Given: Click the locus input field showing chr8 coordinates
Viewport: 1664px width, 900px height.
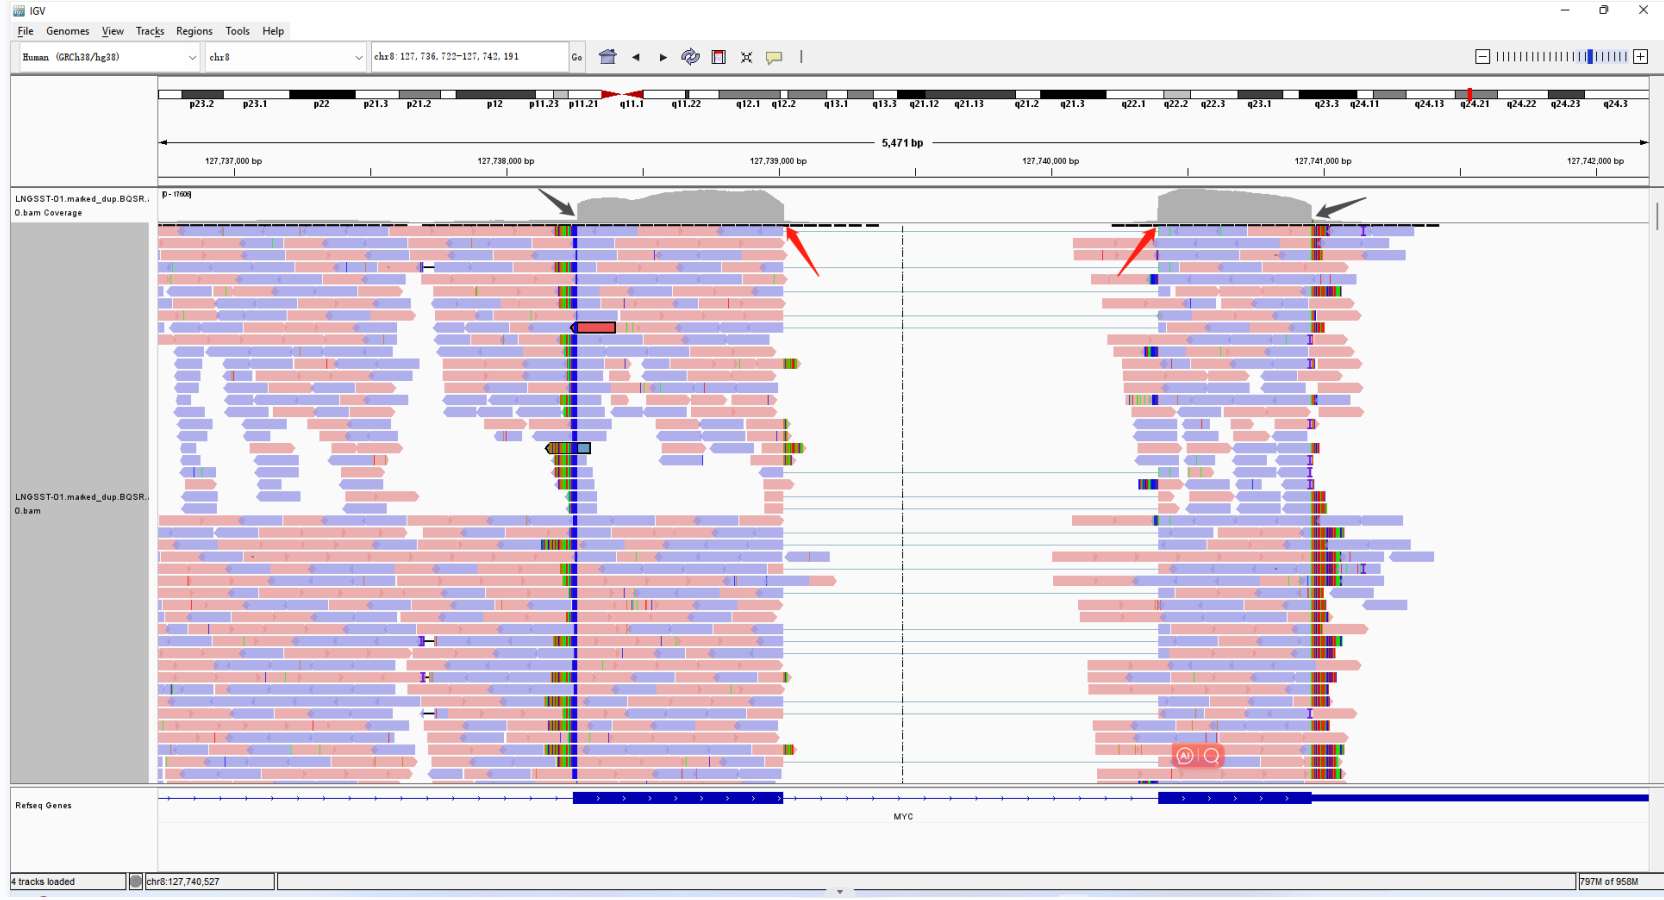Looking at the screenshot, I should [468, 57].
